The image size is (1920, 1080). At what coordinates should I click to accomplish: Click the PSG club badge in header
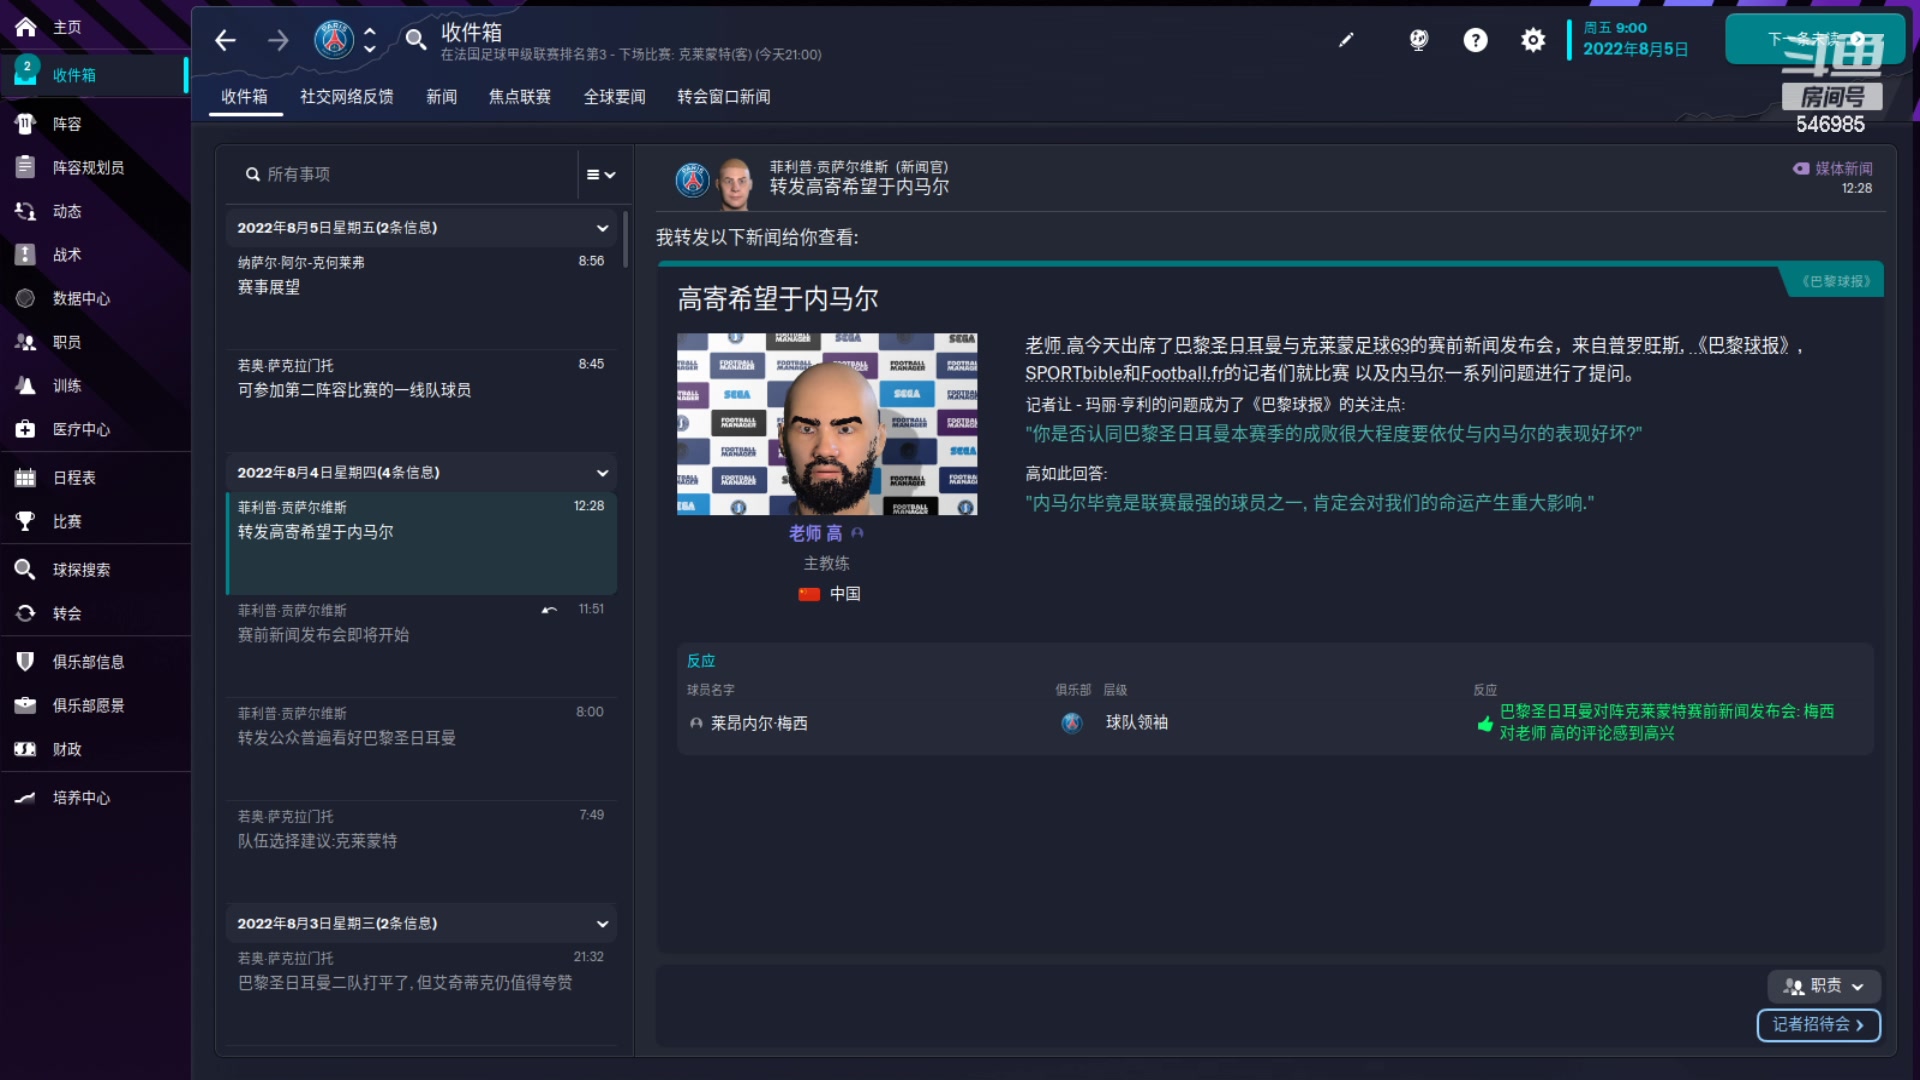334,40
